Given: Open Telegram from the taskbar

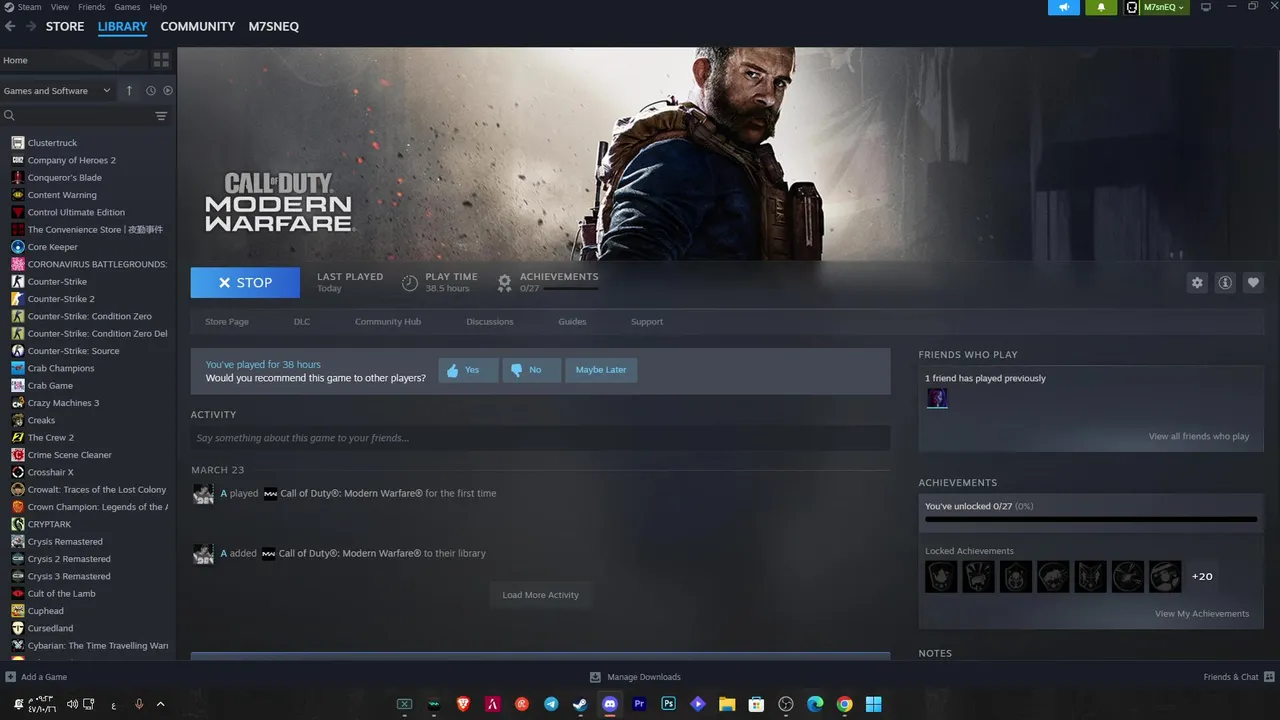Looking at the screenshot, I should (x=551, y=704).
